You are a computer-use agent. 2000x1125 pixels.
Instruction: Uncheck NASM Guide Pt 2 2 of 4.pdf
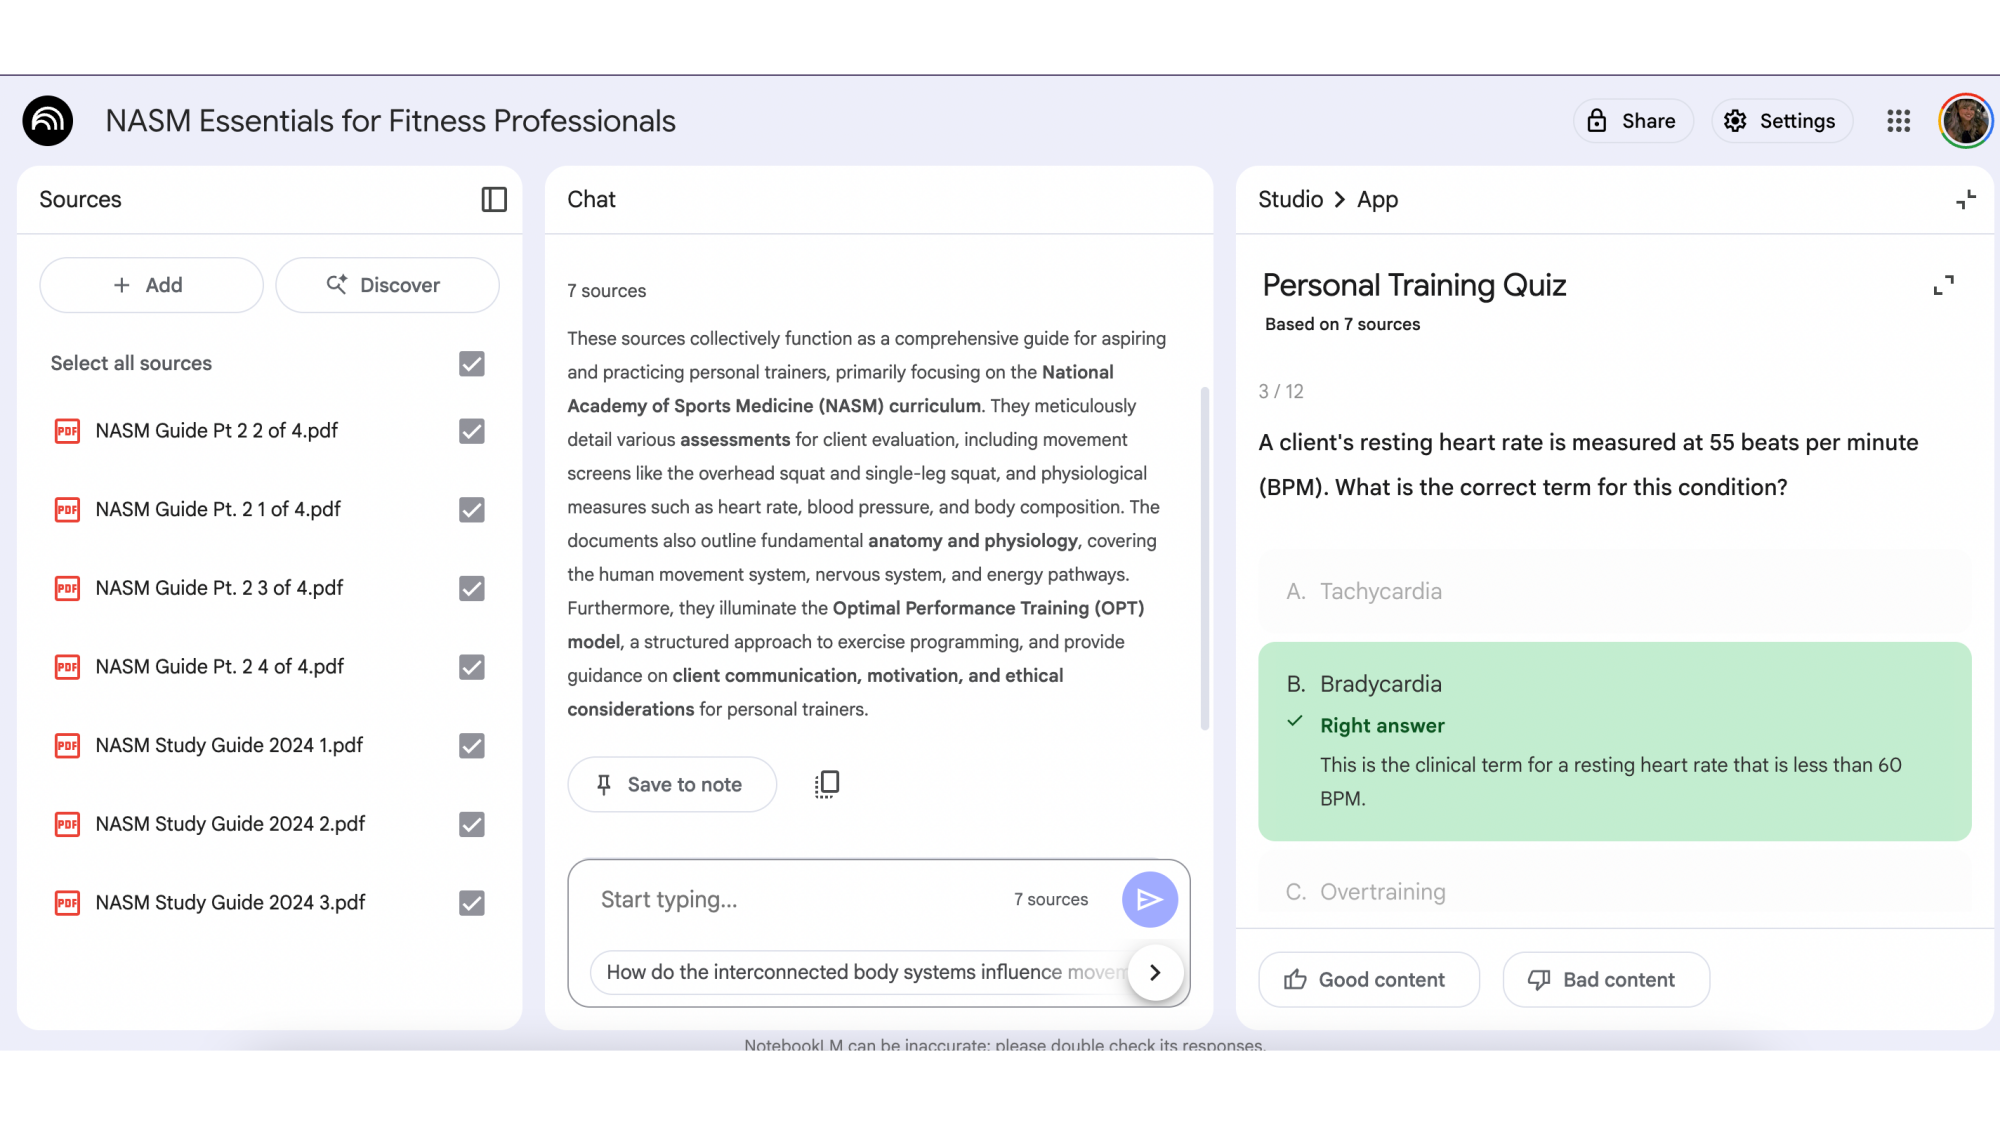(x=472, y=431)
